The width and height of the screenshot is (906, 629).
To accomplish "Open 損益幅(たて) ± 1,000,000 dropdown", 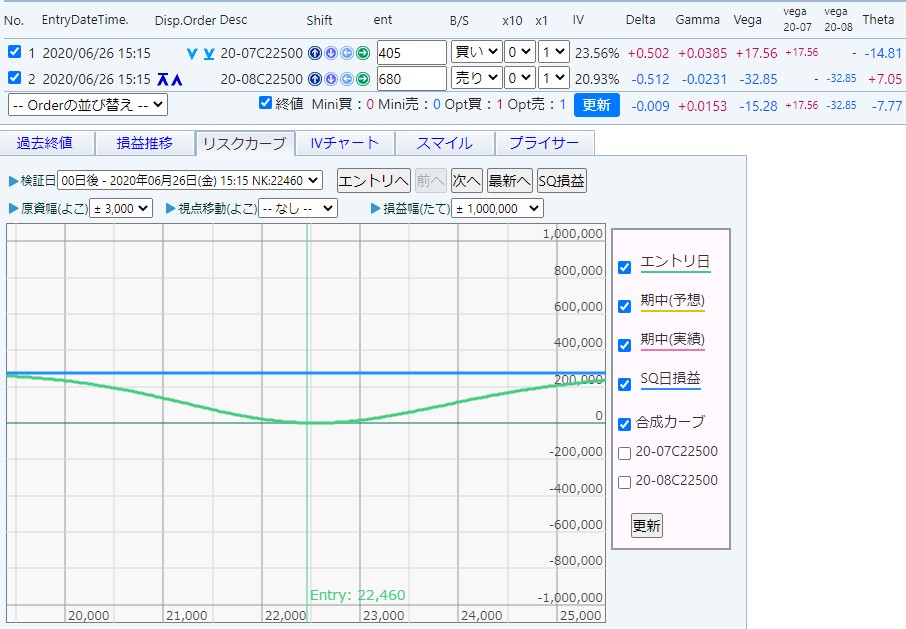I will (x=497, y=209).
